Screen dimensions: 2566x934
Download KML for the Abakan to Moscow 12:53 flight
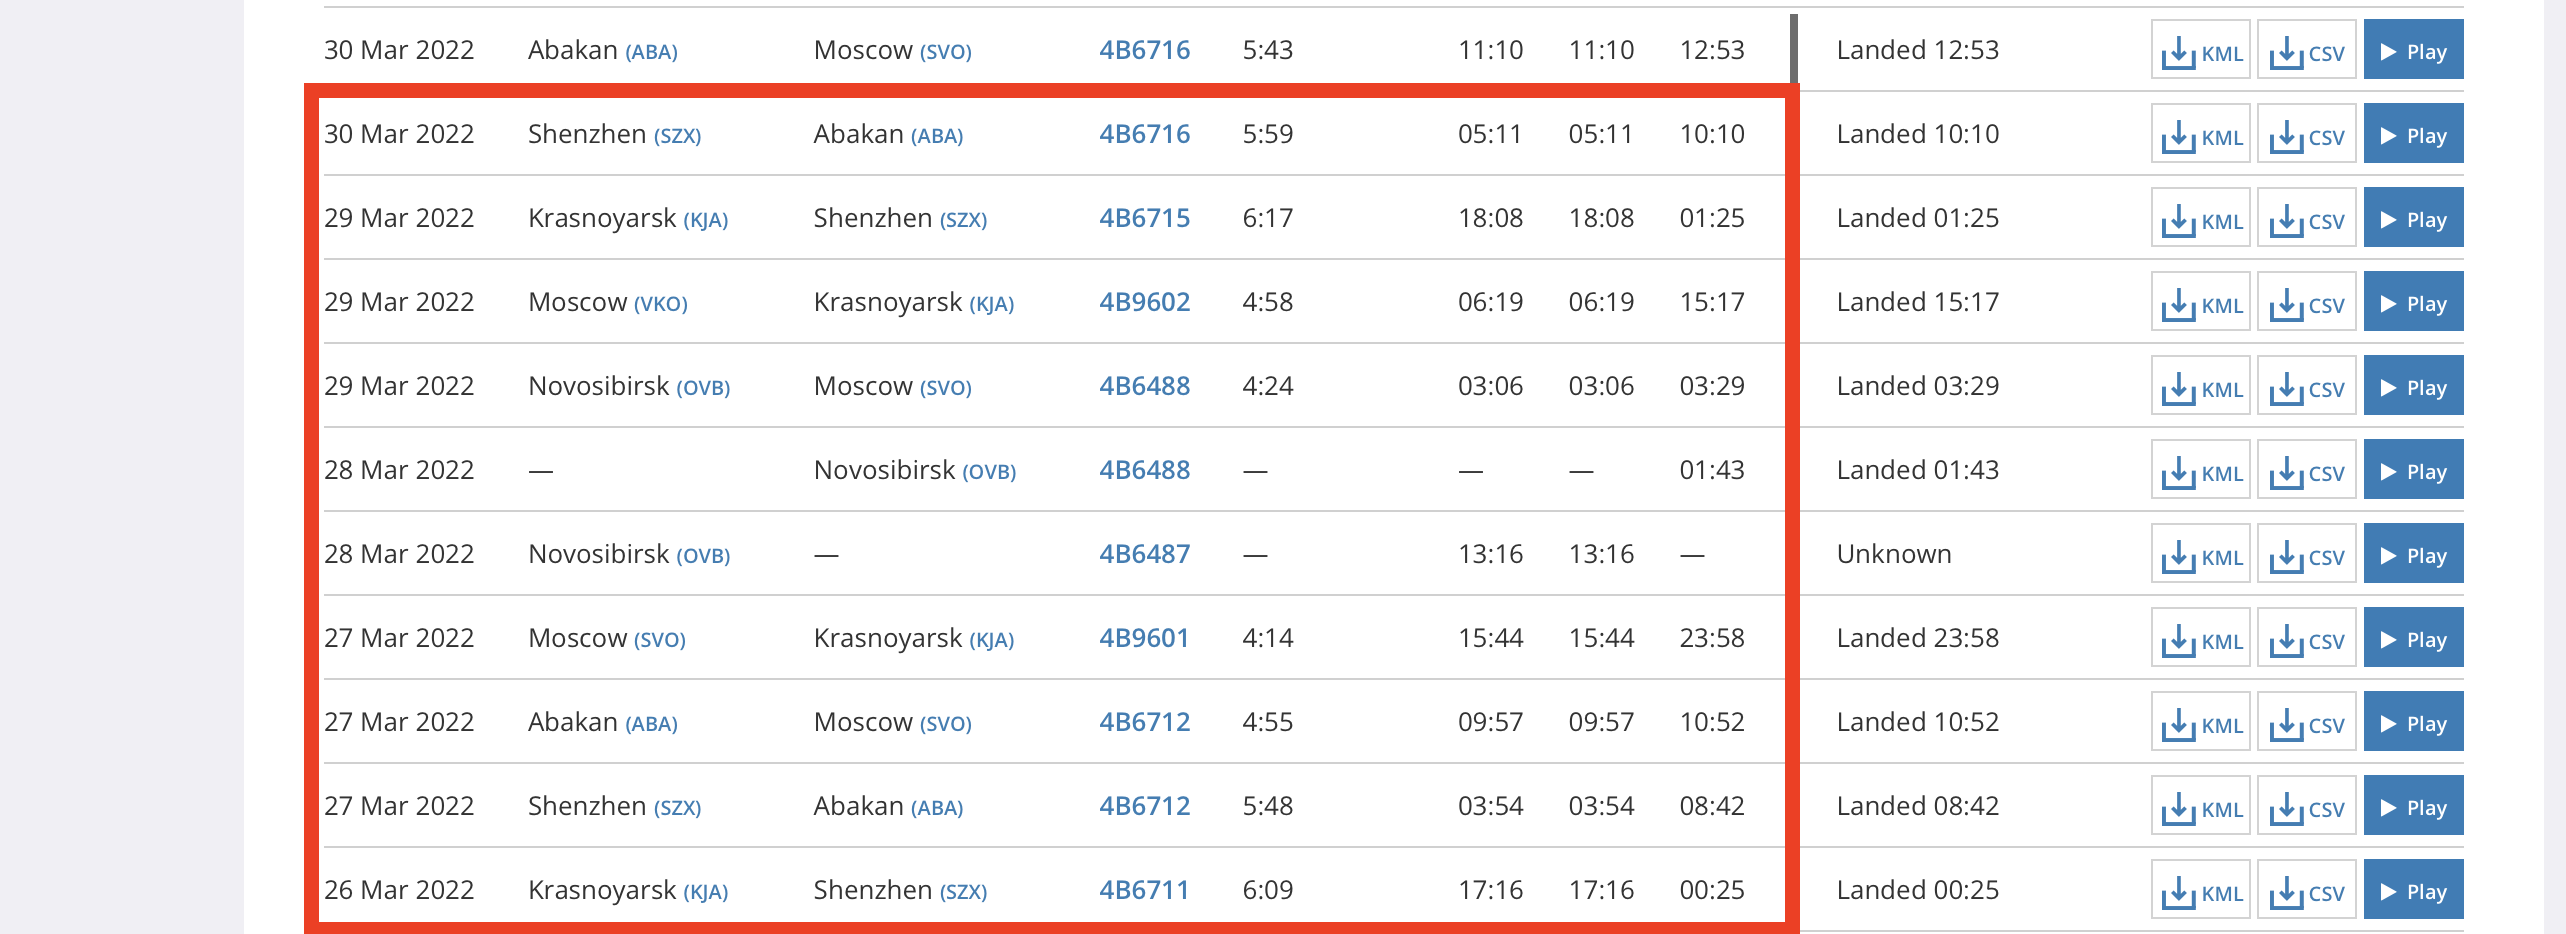click(x=2200, y=50)
